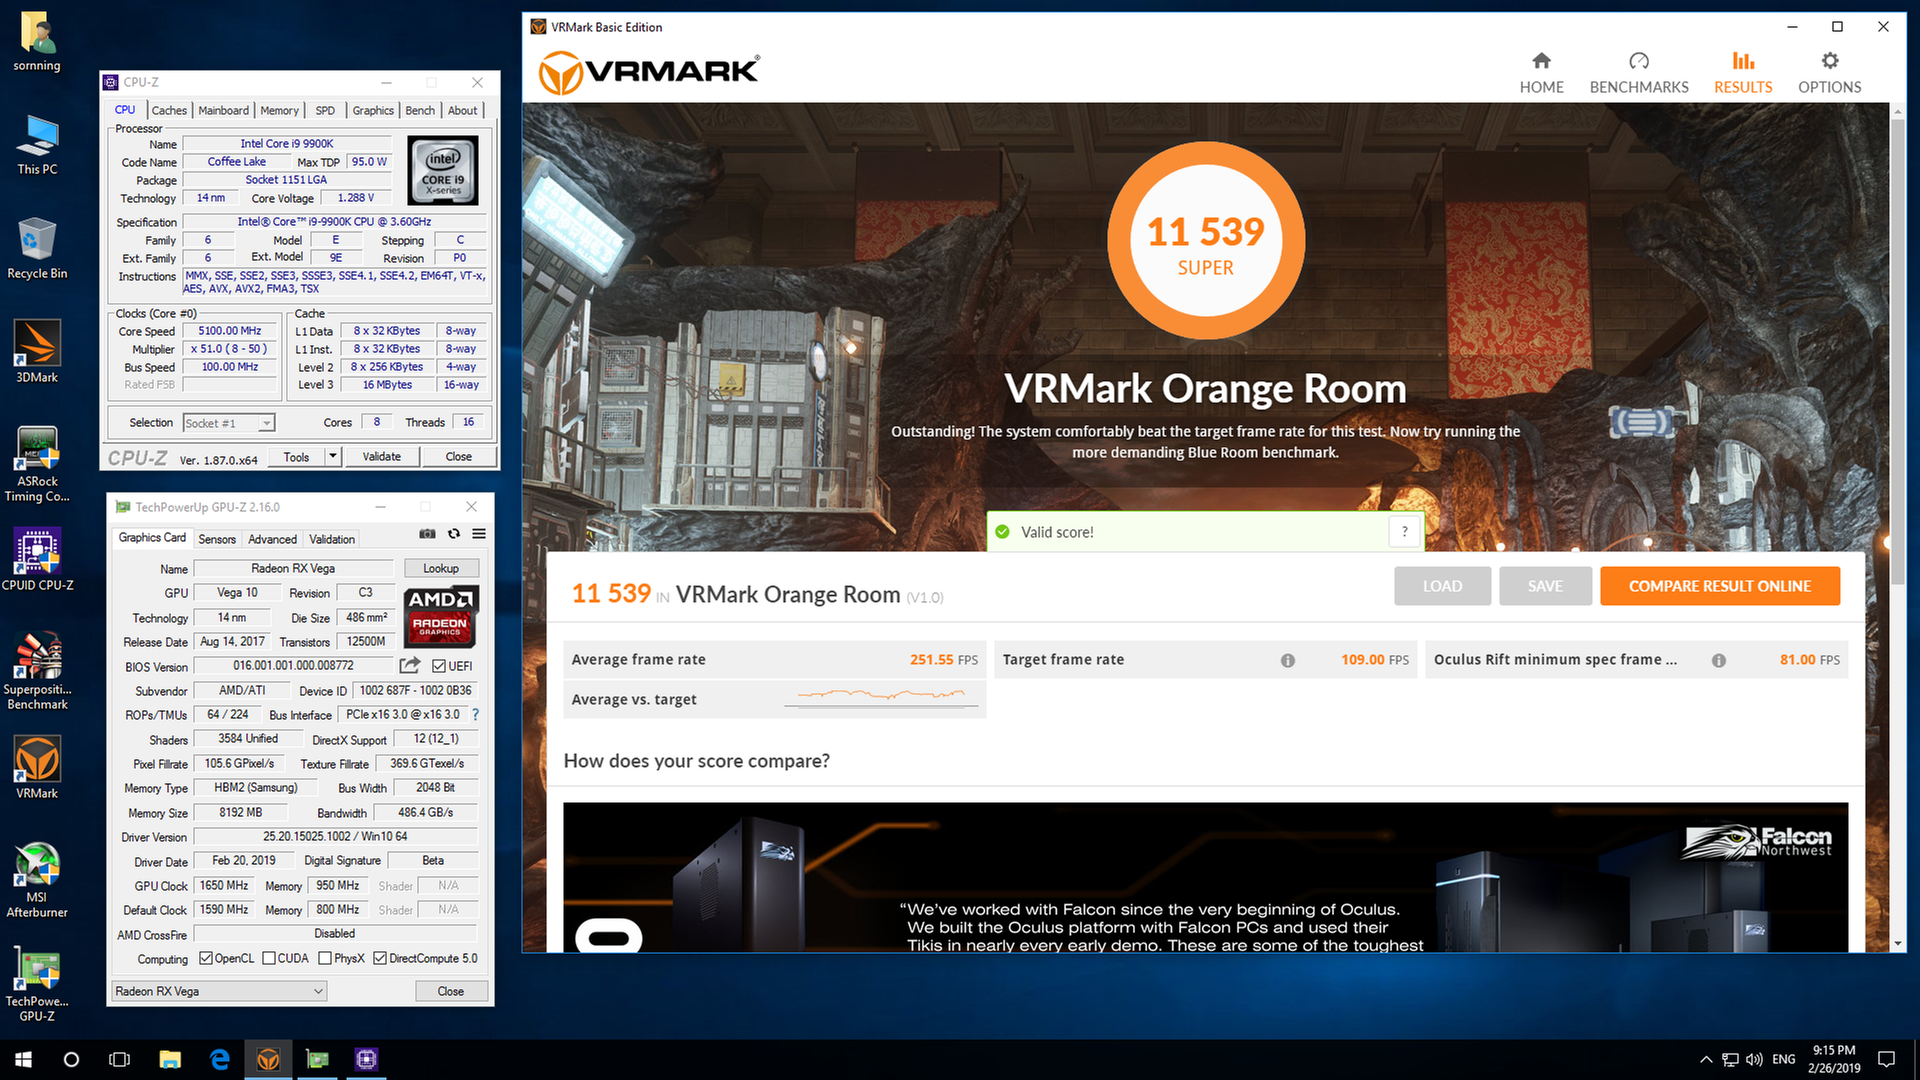Open the HOME icon in VRMark
Viewport: 1920px width, 1080px height.
click(1541, 61)
